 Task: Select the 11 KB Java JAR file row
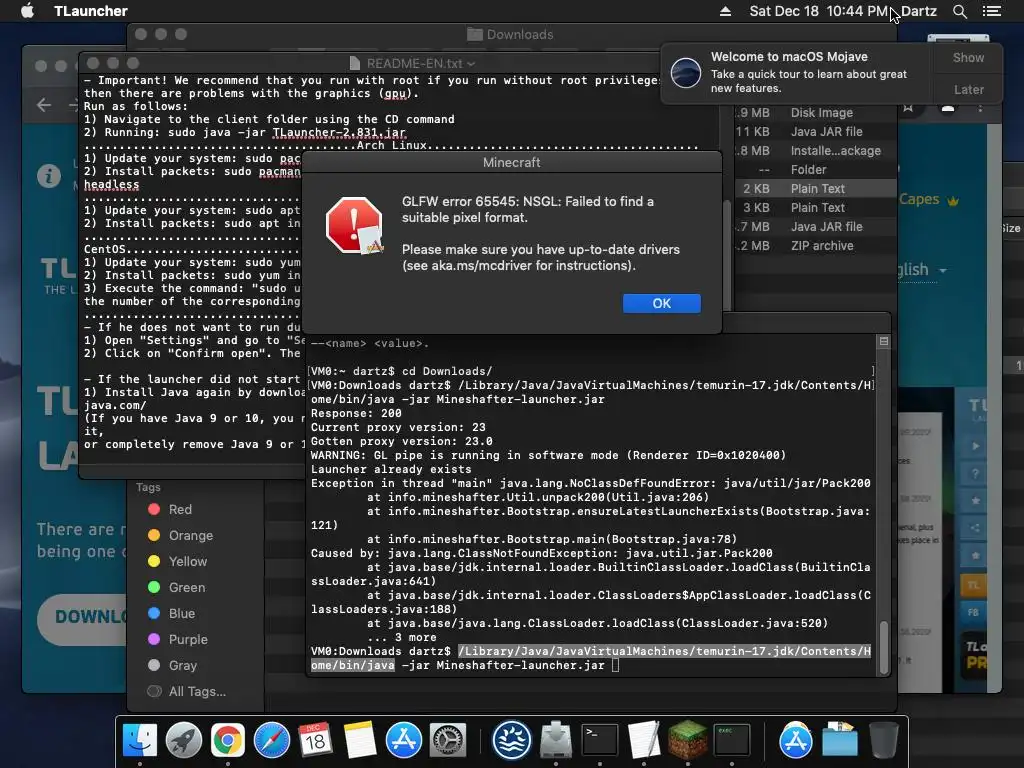pos(815,131)
